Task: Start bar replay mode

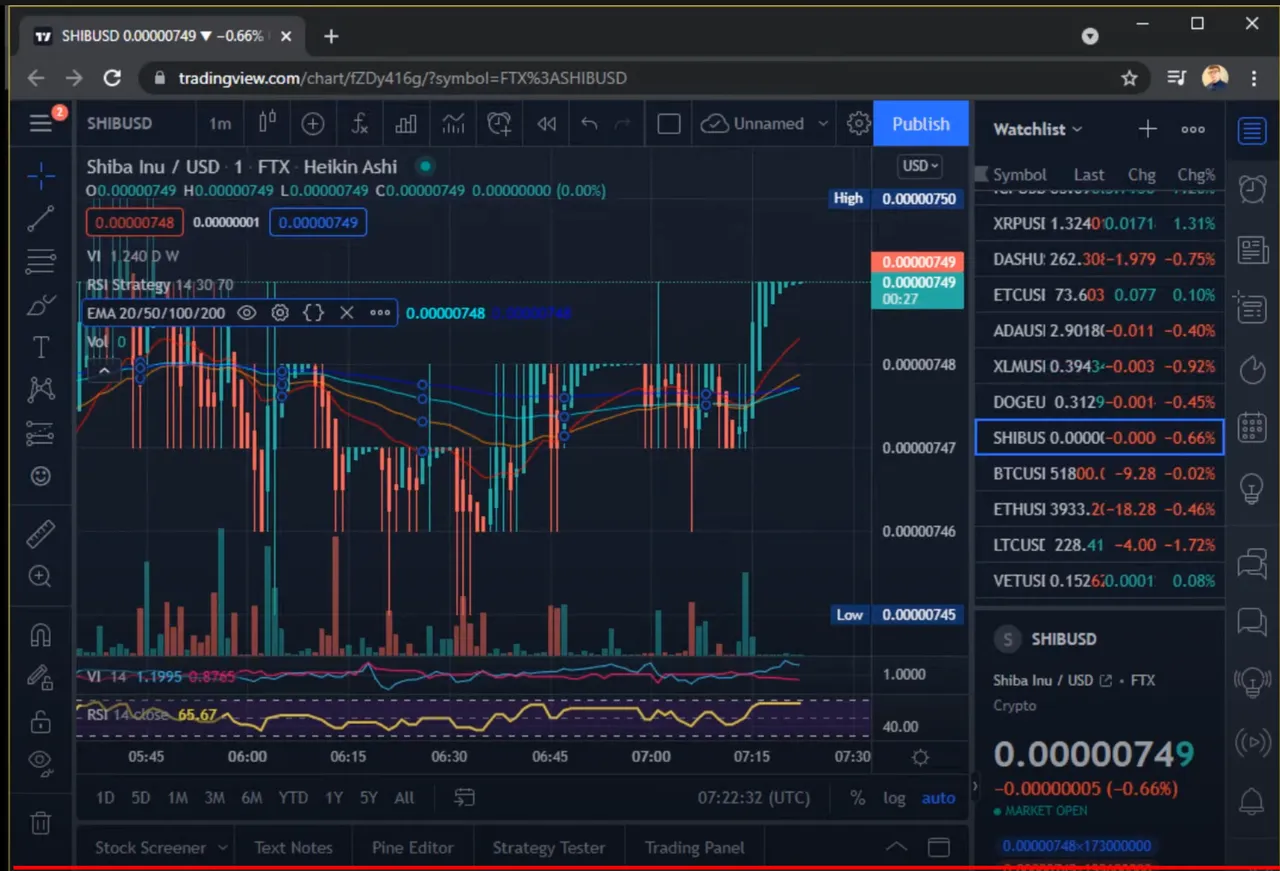Action: click(x=546, y=123)
